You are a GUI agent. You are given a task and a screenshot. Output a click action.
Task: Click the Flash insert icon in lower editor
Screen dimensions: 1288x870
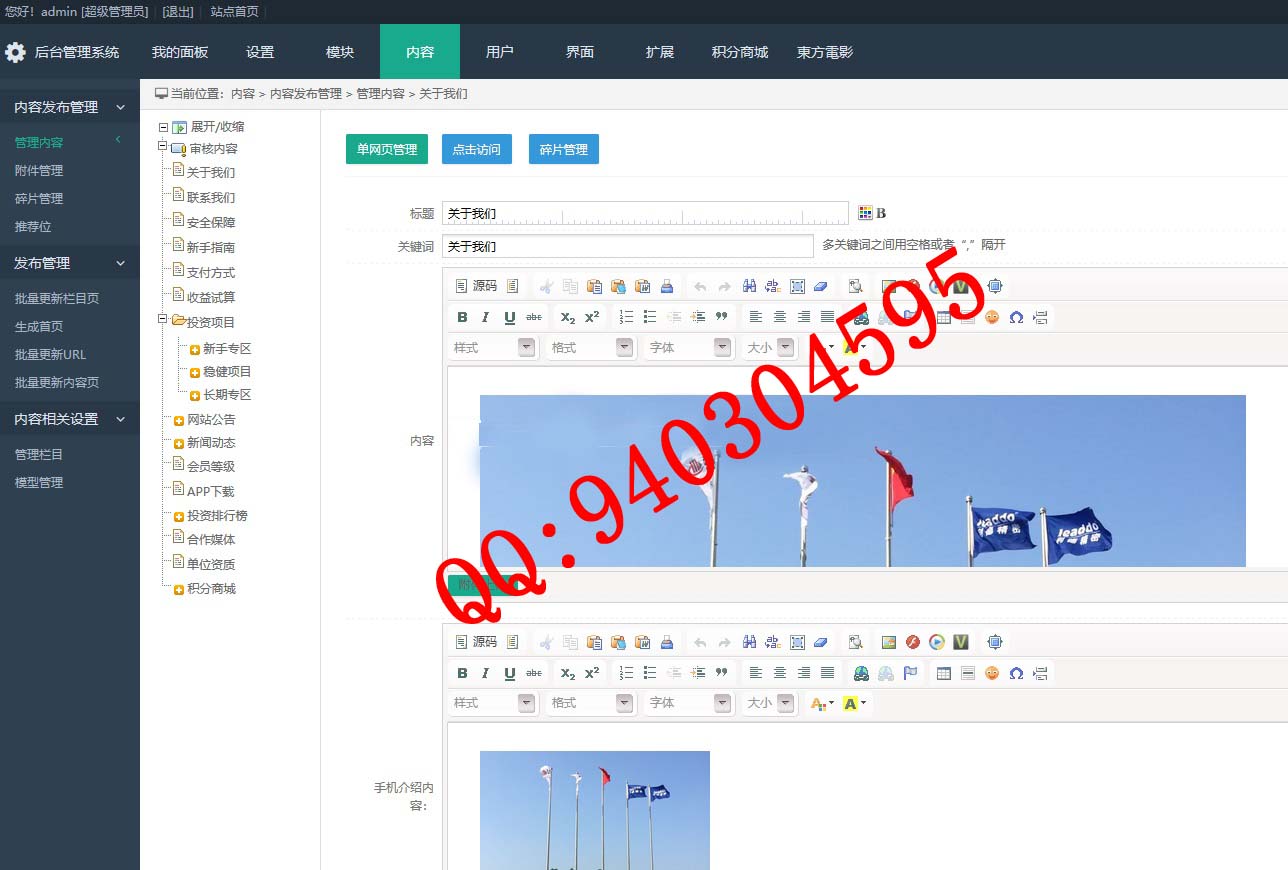(913, 642)
